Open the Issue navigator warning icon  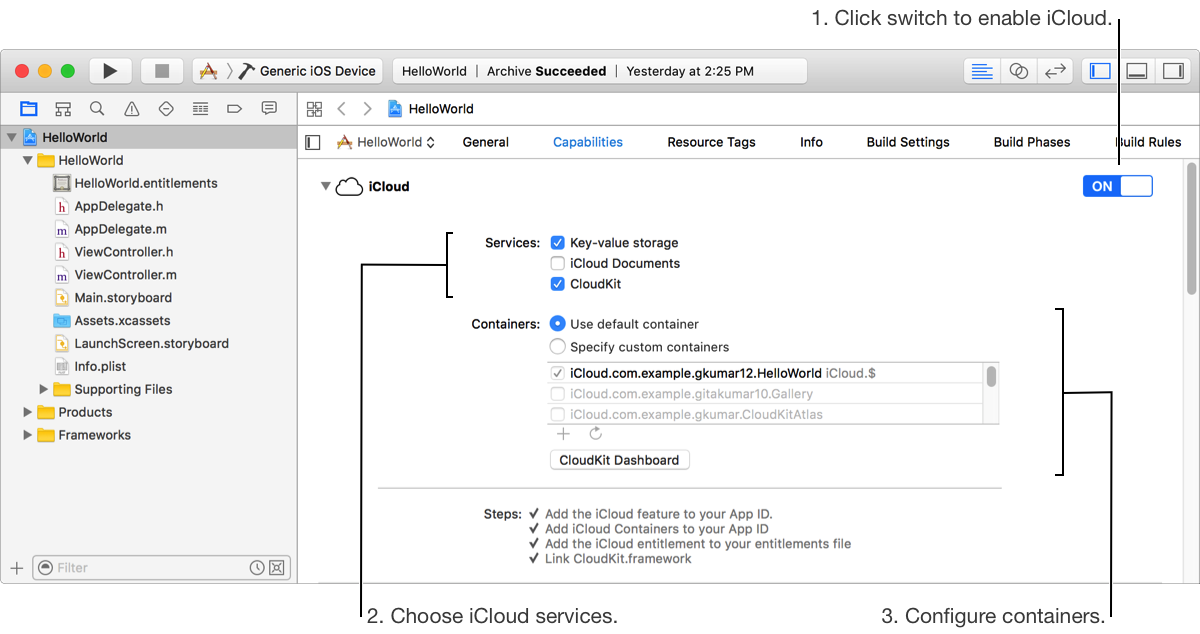click(131, 108)
